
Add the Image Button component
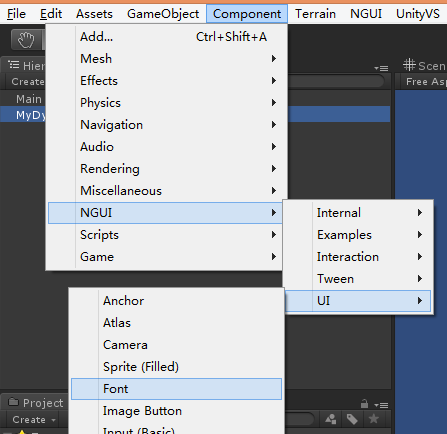(x=176, y=411)
